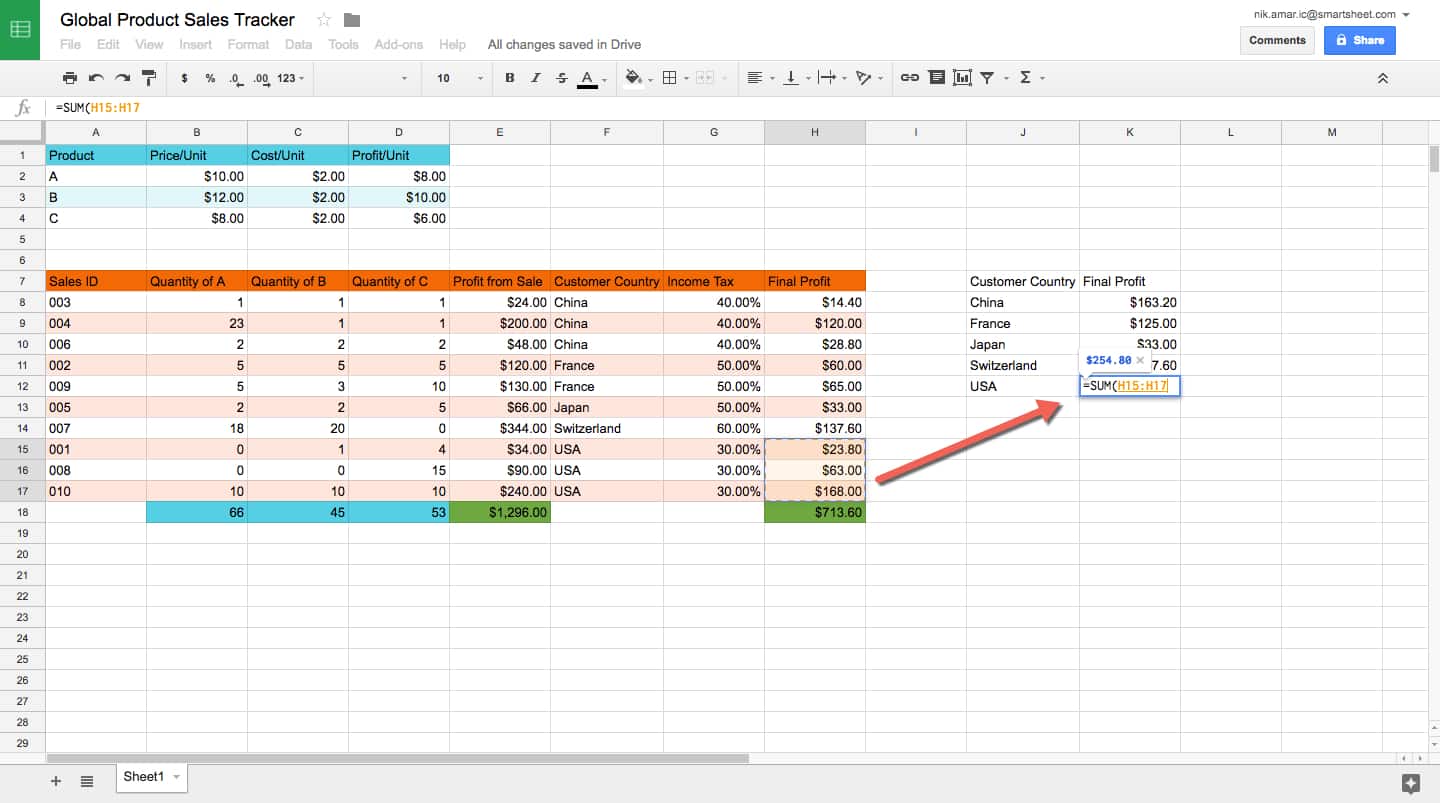
Task: Expand the Functions sigma dropdown
Action: tap(1030, 78)
